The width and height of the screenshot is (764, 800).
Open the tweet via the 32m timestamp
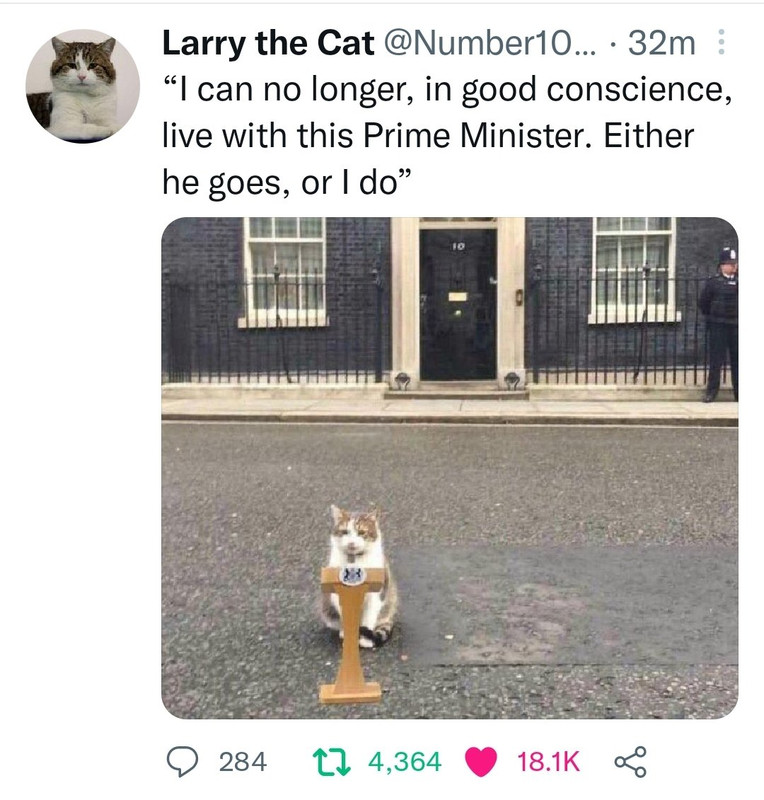tap(661, 43)
